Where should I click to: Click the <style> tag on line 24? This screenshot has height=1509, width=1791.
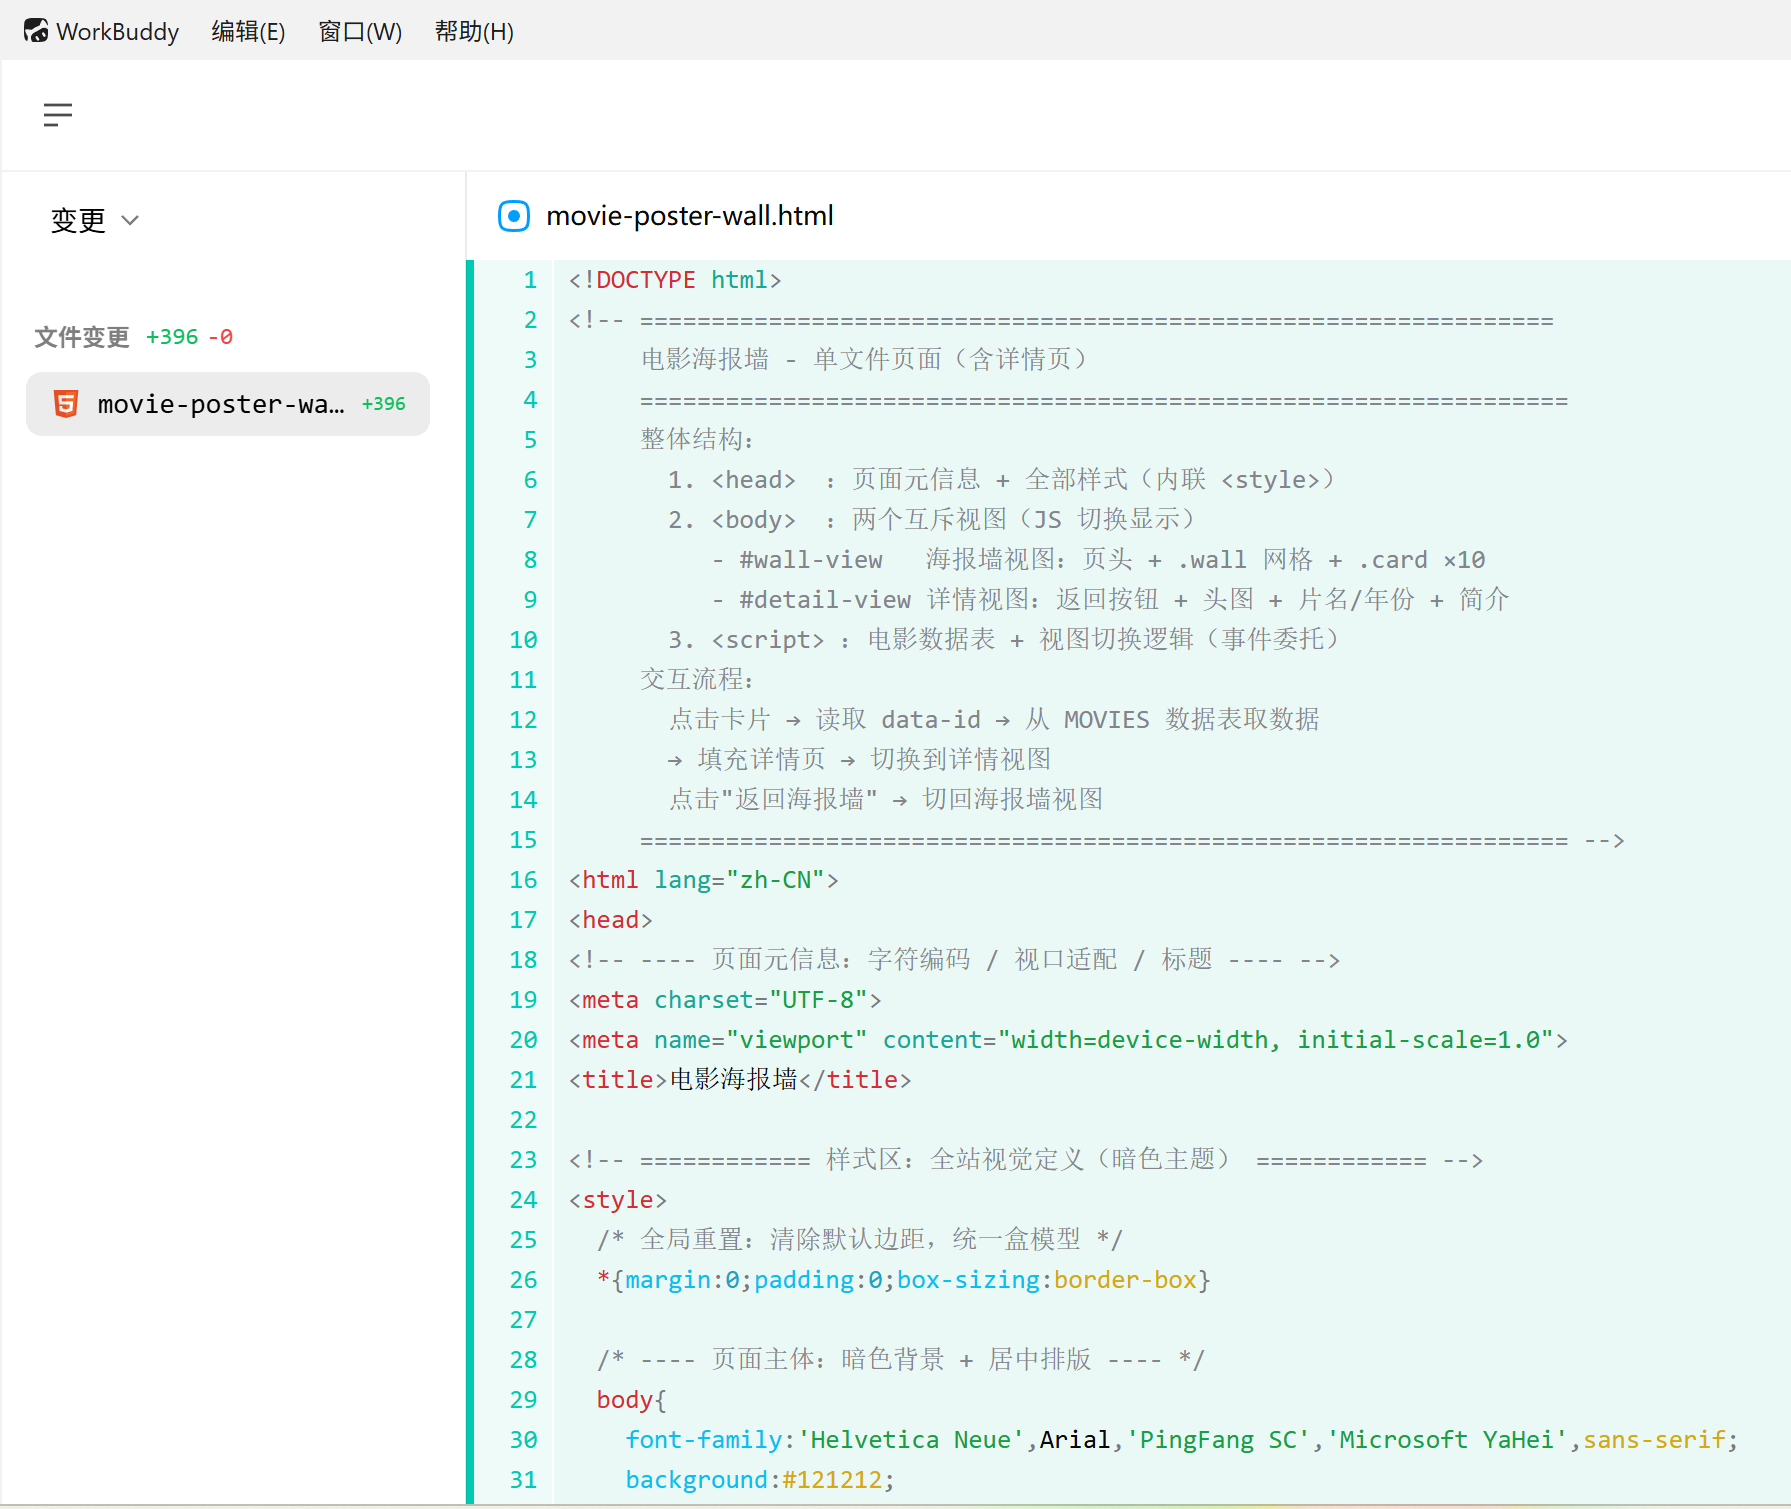(x=618, y=1200)
